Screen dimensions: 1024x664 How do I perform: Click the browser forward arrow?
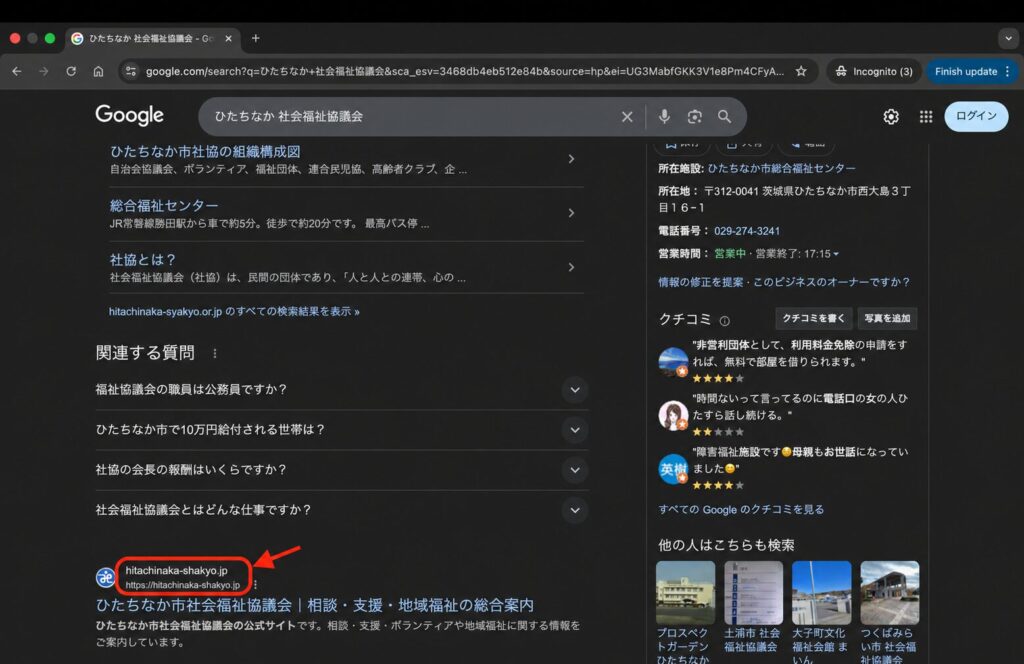coord(44,71)
